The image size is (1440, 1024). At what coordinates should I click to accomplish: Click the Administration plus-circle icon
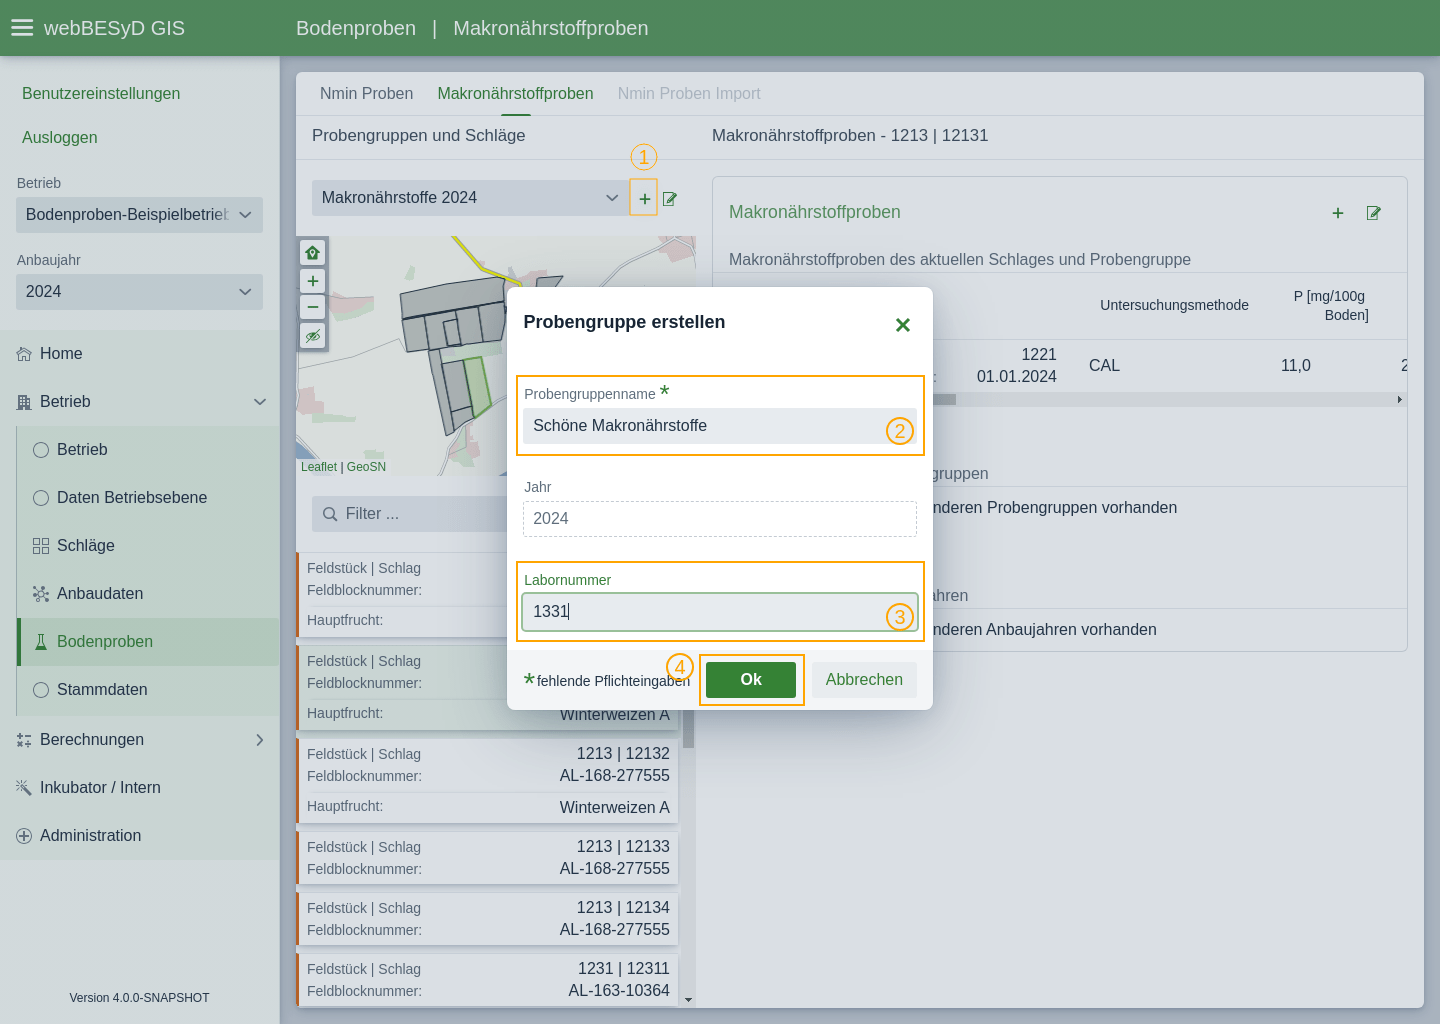coord(24,836)
